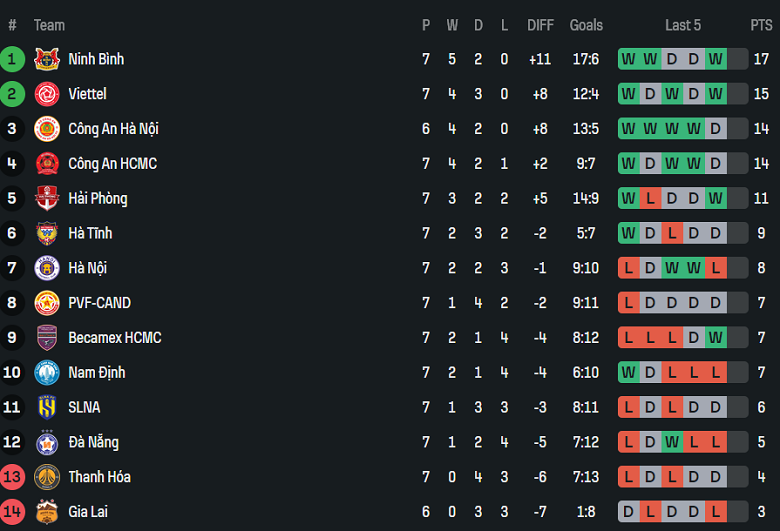This screenshot has height=531, width=780.
Task: Click Hà Tĩnh's red loss result badge
Action: (x=672, y=233)
